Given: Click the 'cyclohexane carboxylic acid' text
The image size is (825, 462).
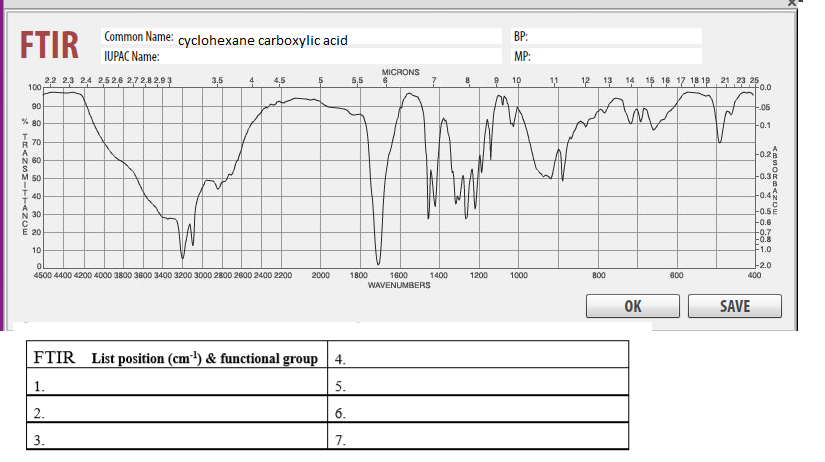Looking at the screenshot, I should click(263, 40).
